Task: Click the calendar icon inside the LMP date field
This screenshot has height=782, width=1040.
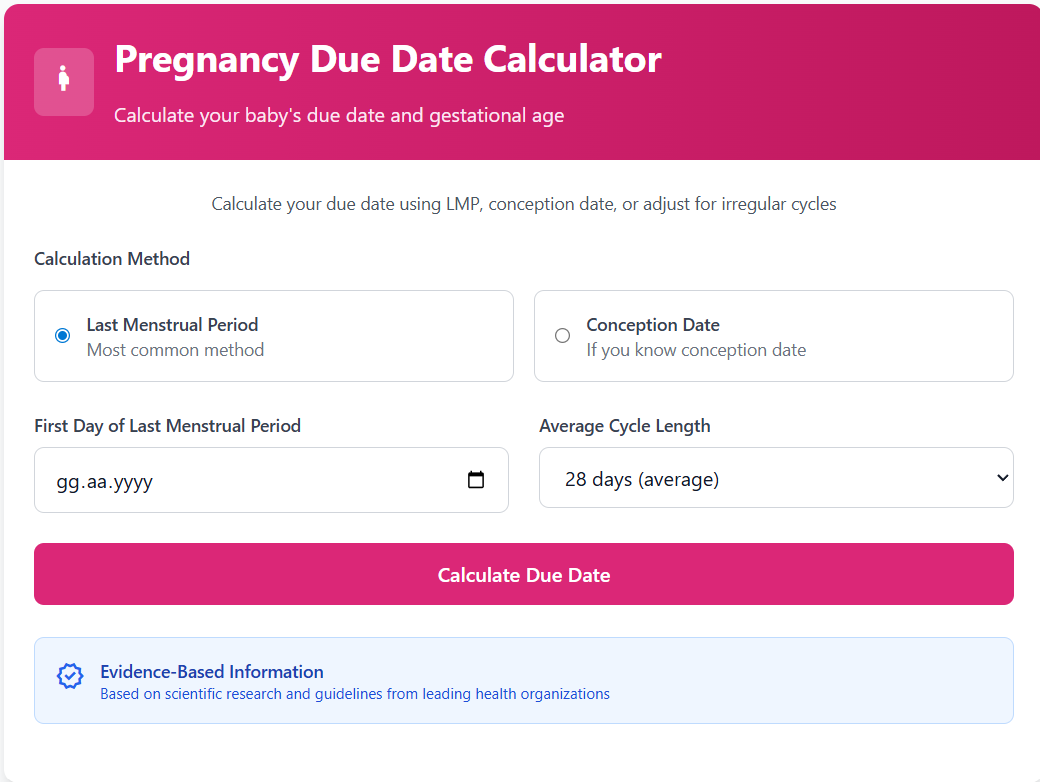Action: (476, 480)
